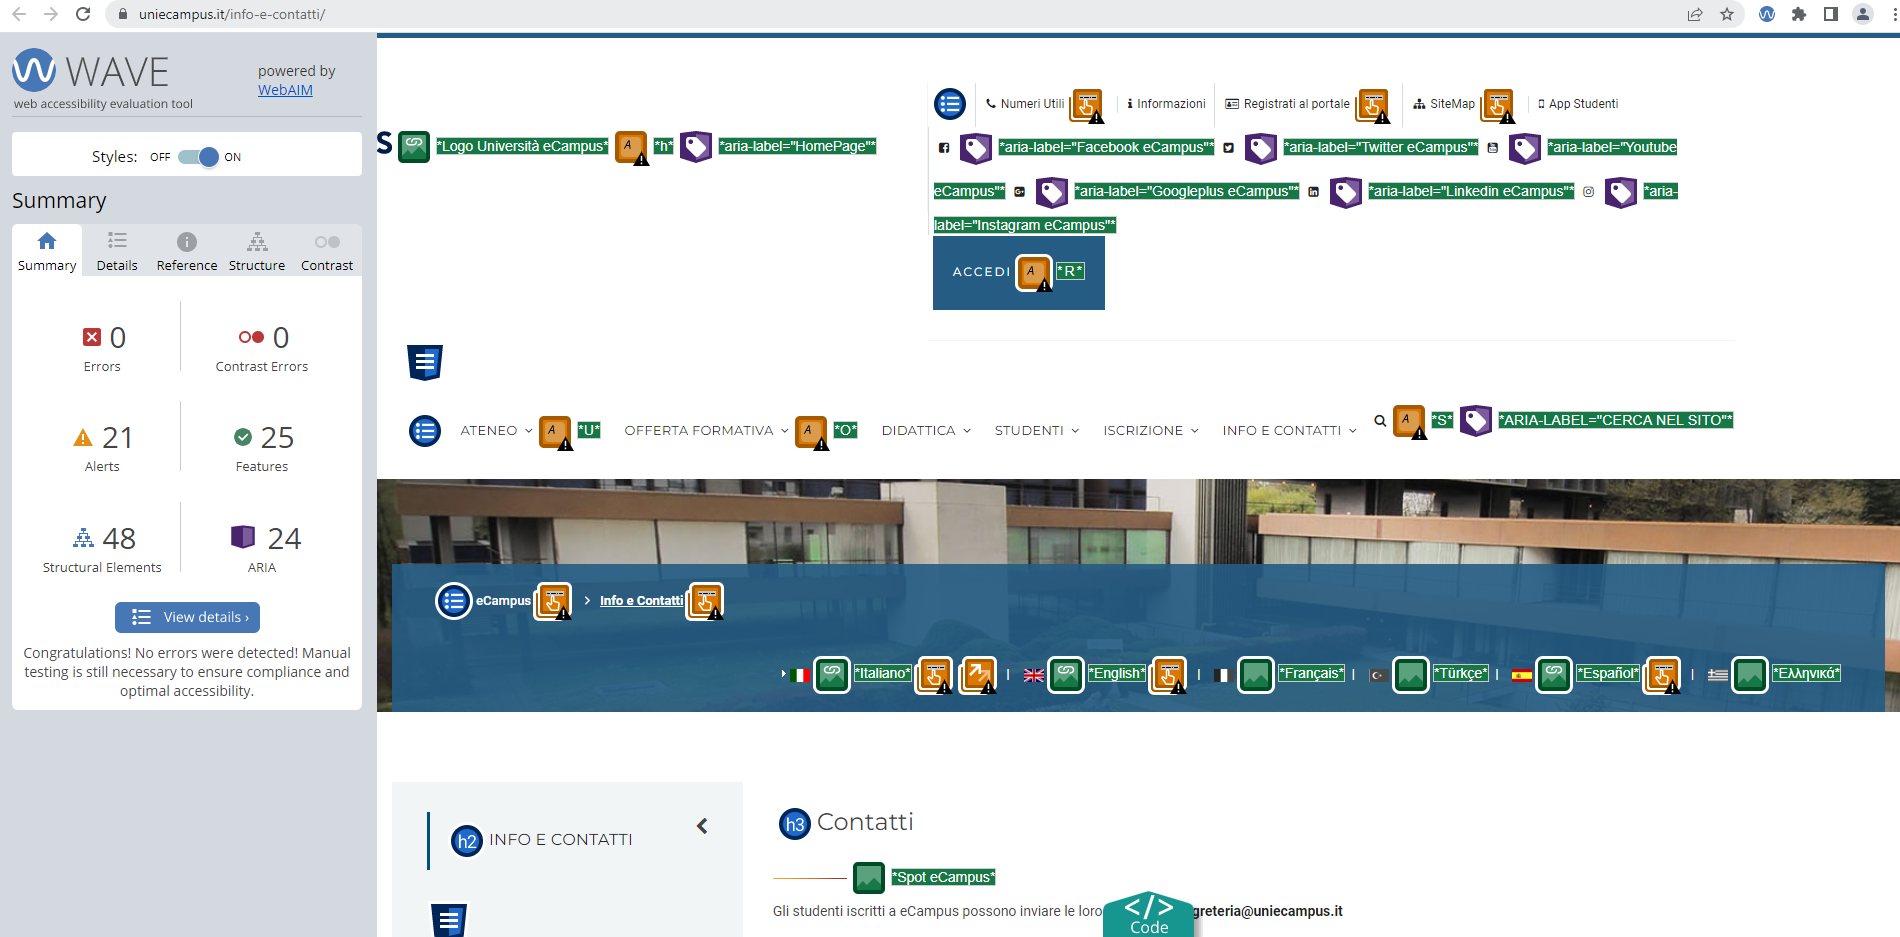Viewport: 1900px width, 937px height.
Task: Click the navigation icon below the logo
Action: point(425,362)
